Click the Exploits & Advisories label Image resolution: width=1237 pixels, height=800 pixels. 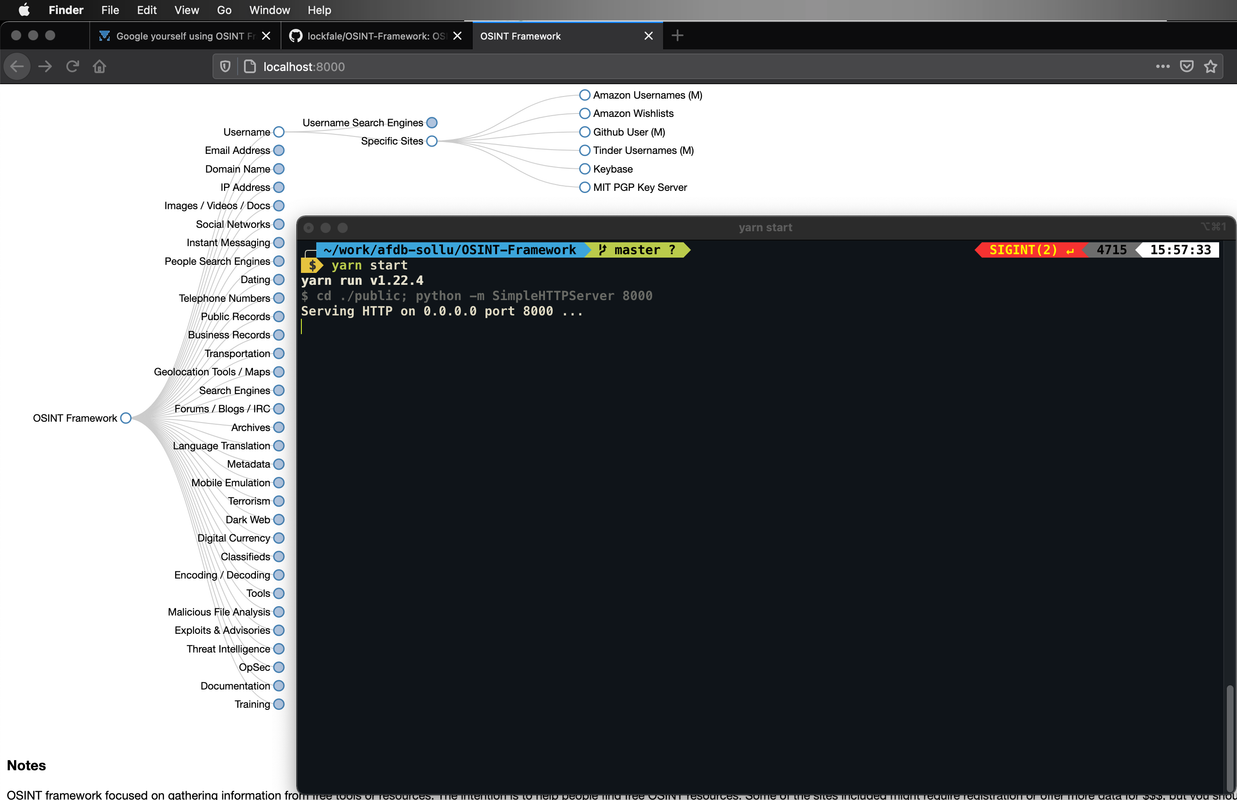(222, 630)
